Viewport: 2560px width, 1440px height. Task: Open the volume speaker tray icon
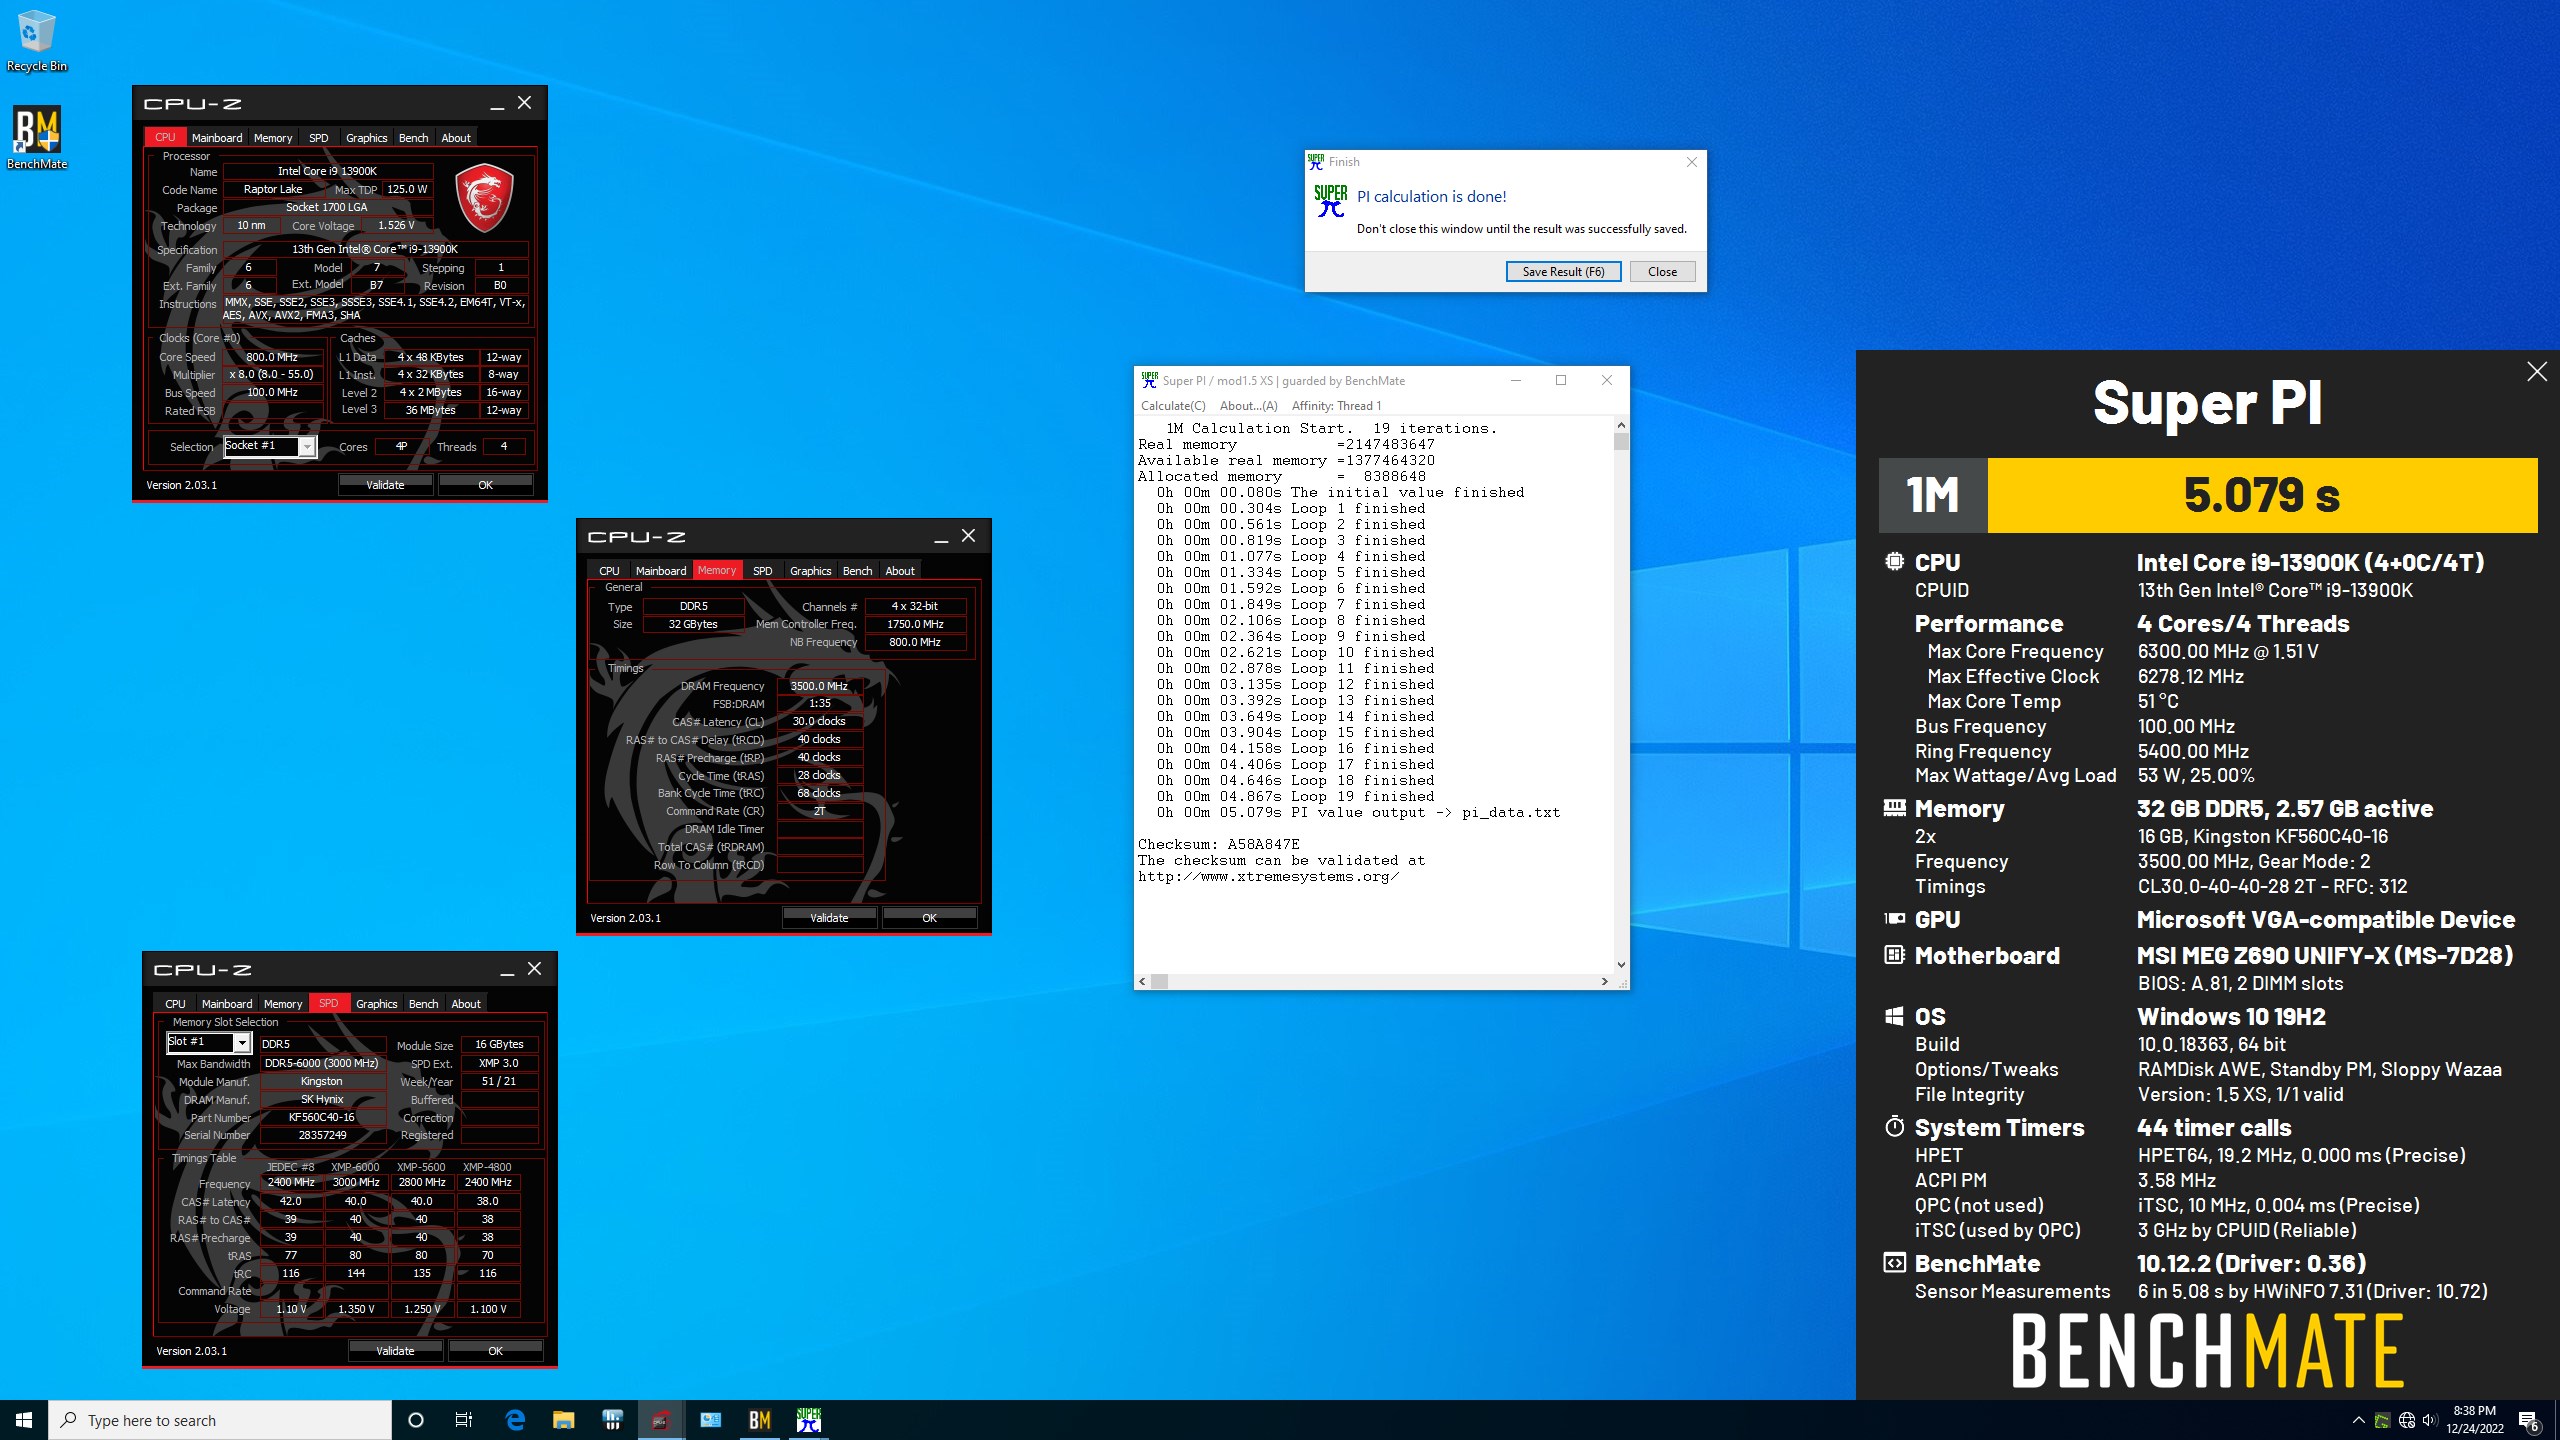[x=2430, y=1420]
